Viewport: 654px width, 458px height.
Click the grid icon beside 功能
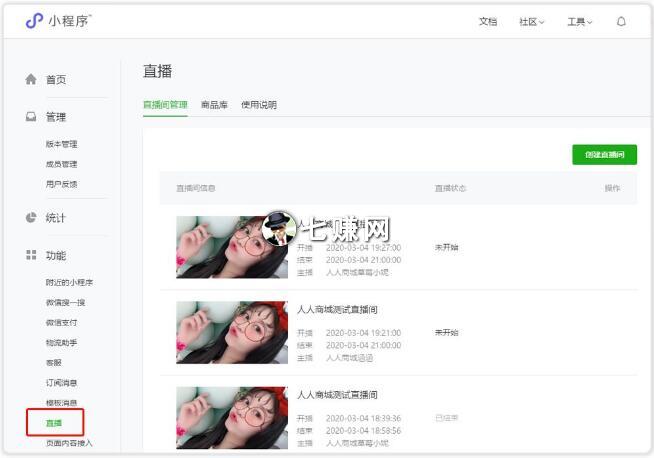tap(31, 255)
